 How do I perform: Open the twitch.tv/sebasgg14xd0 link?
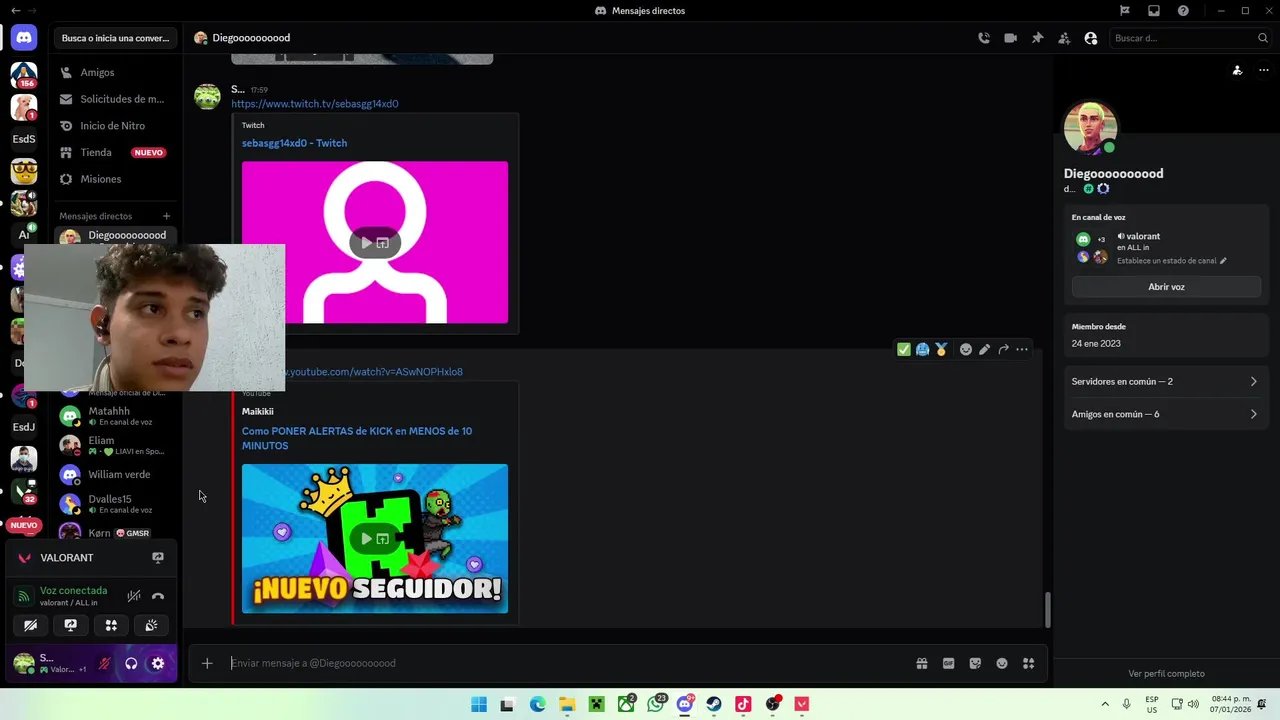click(315, 104)
